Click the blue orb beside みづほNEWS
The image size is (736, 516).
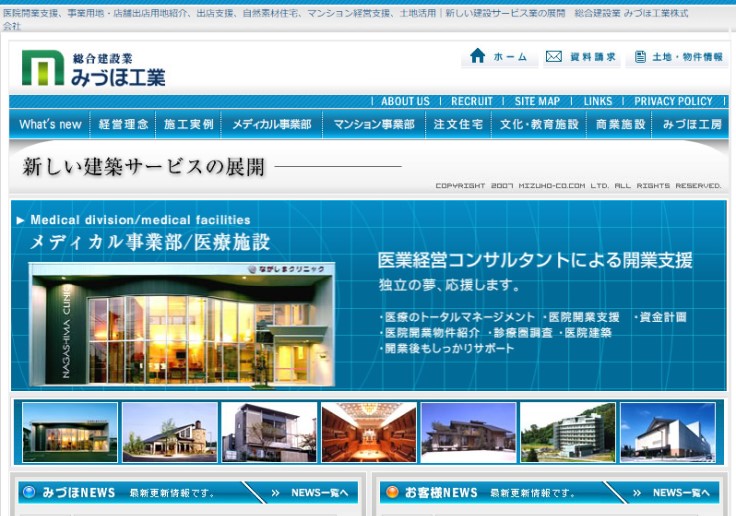click(29, 493)
